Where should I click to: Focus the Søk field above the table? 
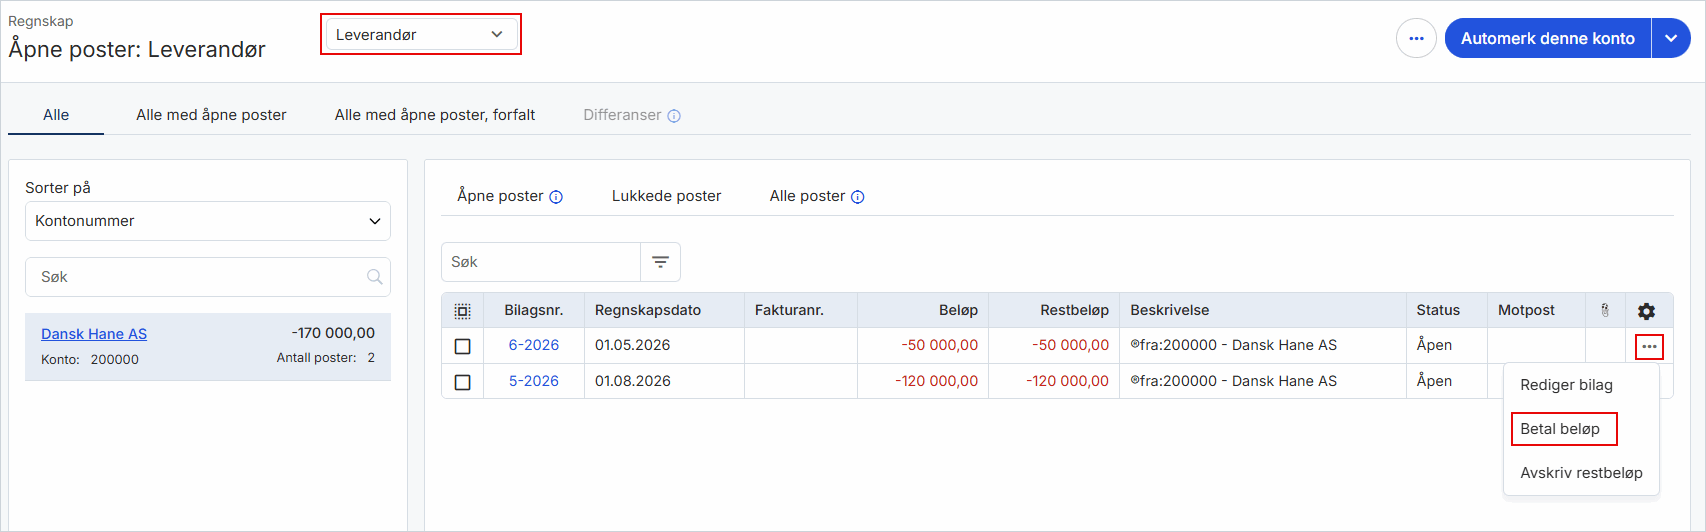click(x=541, y=262)
